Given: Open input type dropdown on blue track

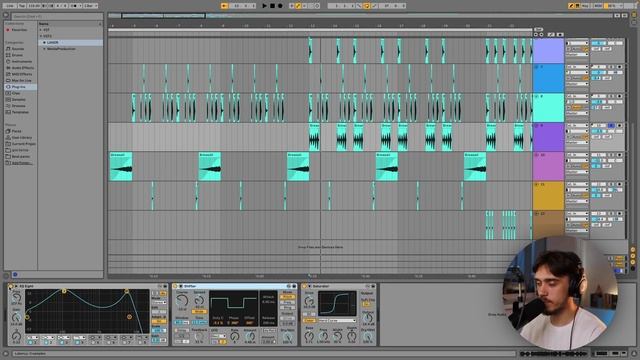Looking at the screenshot, I should tap(577, 67).
